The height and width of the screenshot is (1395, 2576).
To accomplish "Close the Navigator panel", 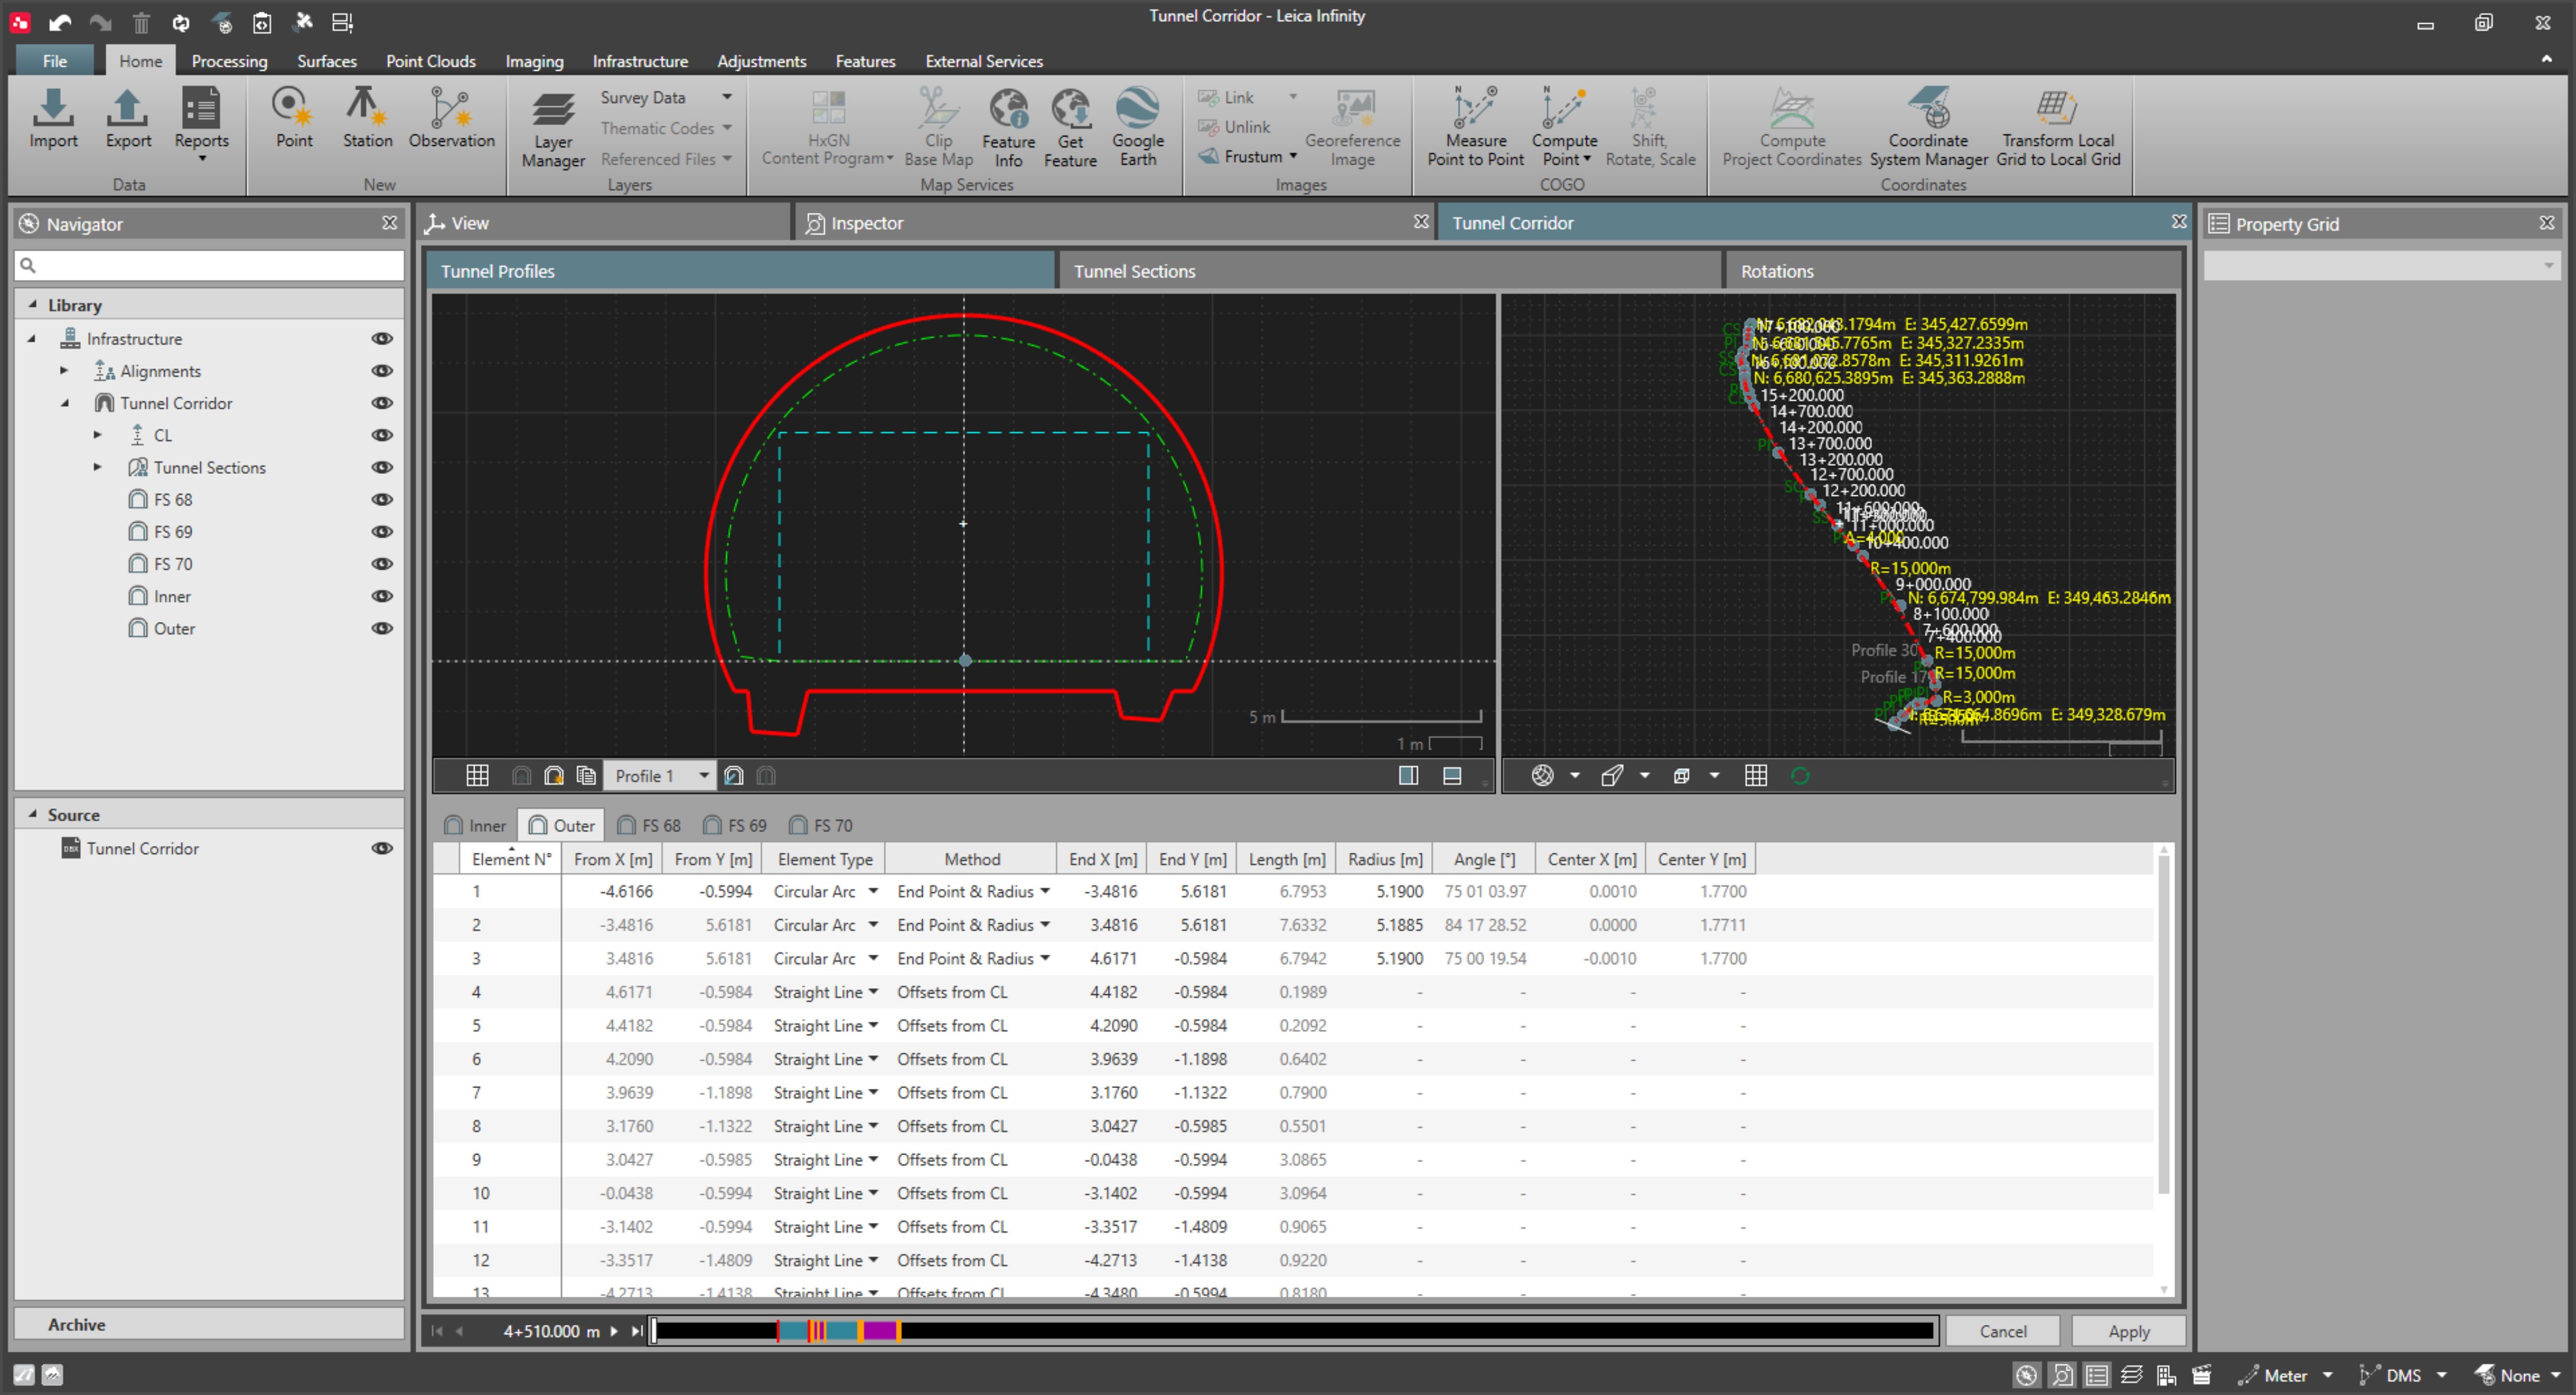I will point(389,223).
